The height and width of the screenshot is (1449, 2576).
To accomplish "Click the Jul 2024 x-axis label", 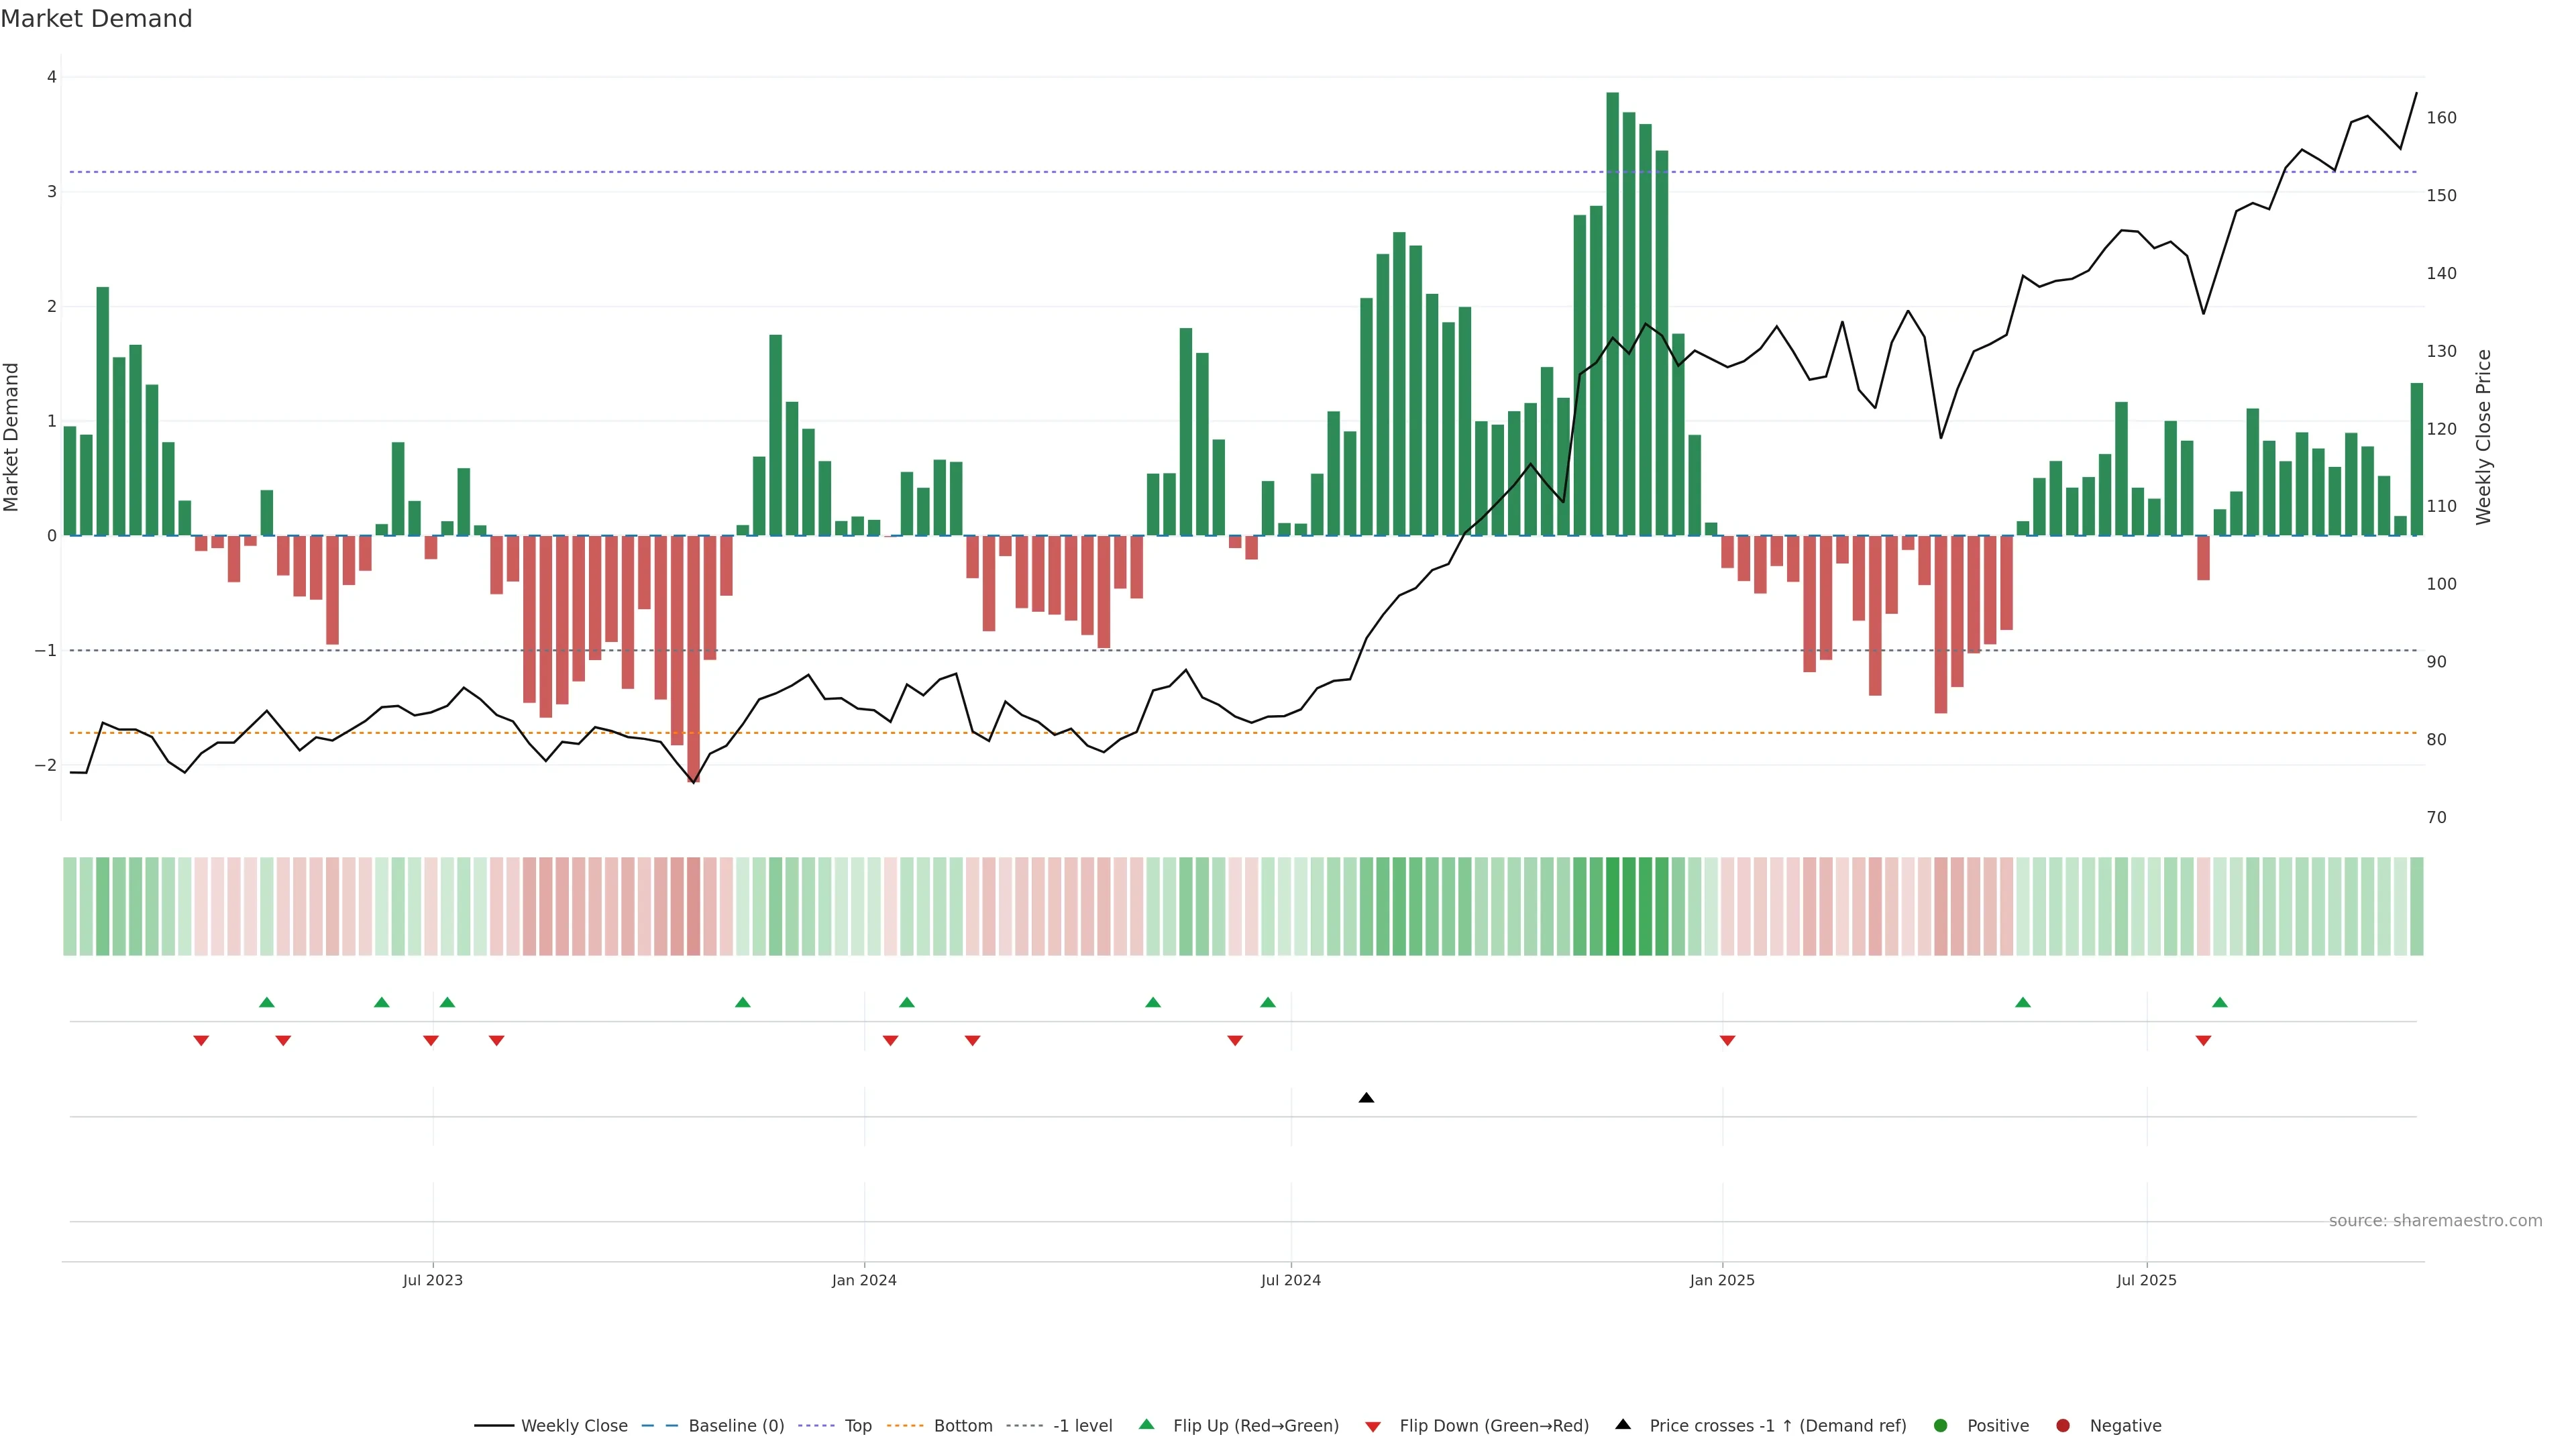I will (x=1290, y=1280).
